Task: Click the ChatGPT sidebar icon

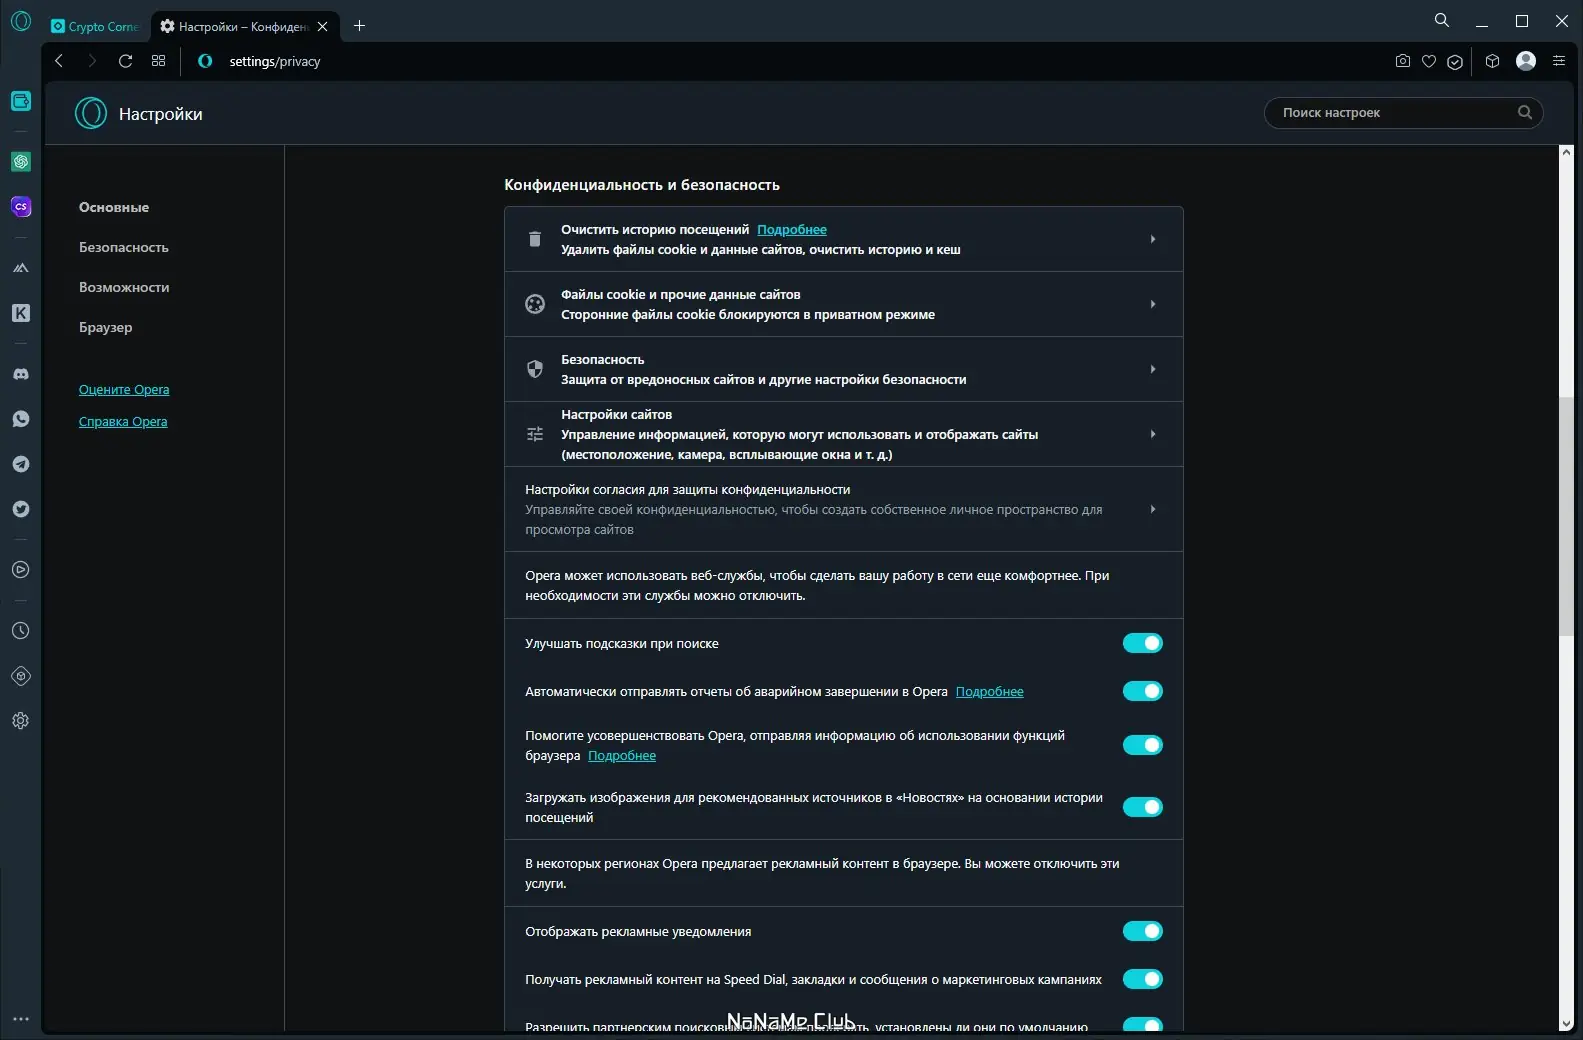Action: pyautogui.click(x=20, y=162)
